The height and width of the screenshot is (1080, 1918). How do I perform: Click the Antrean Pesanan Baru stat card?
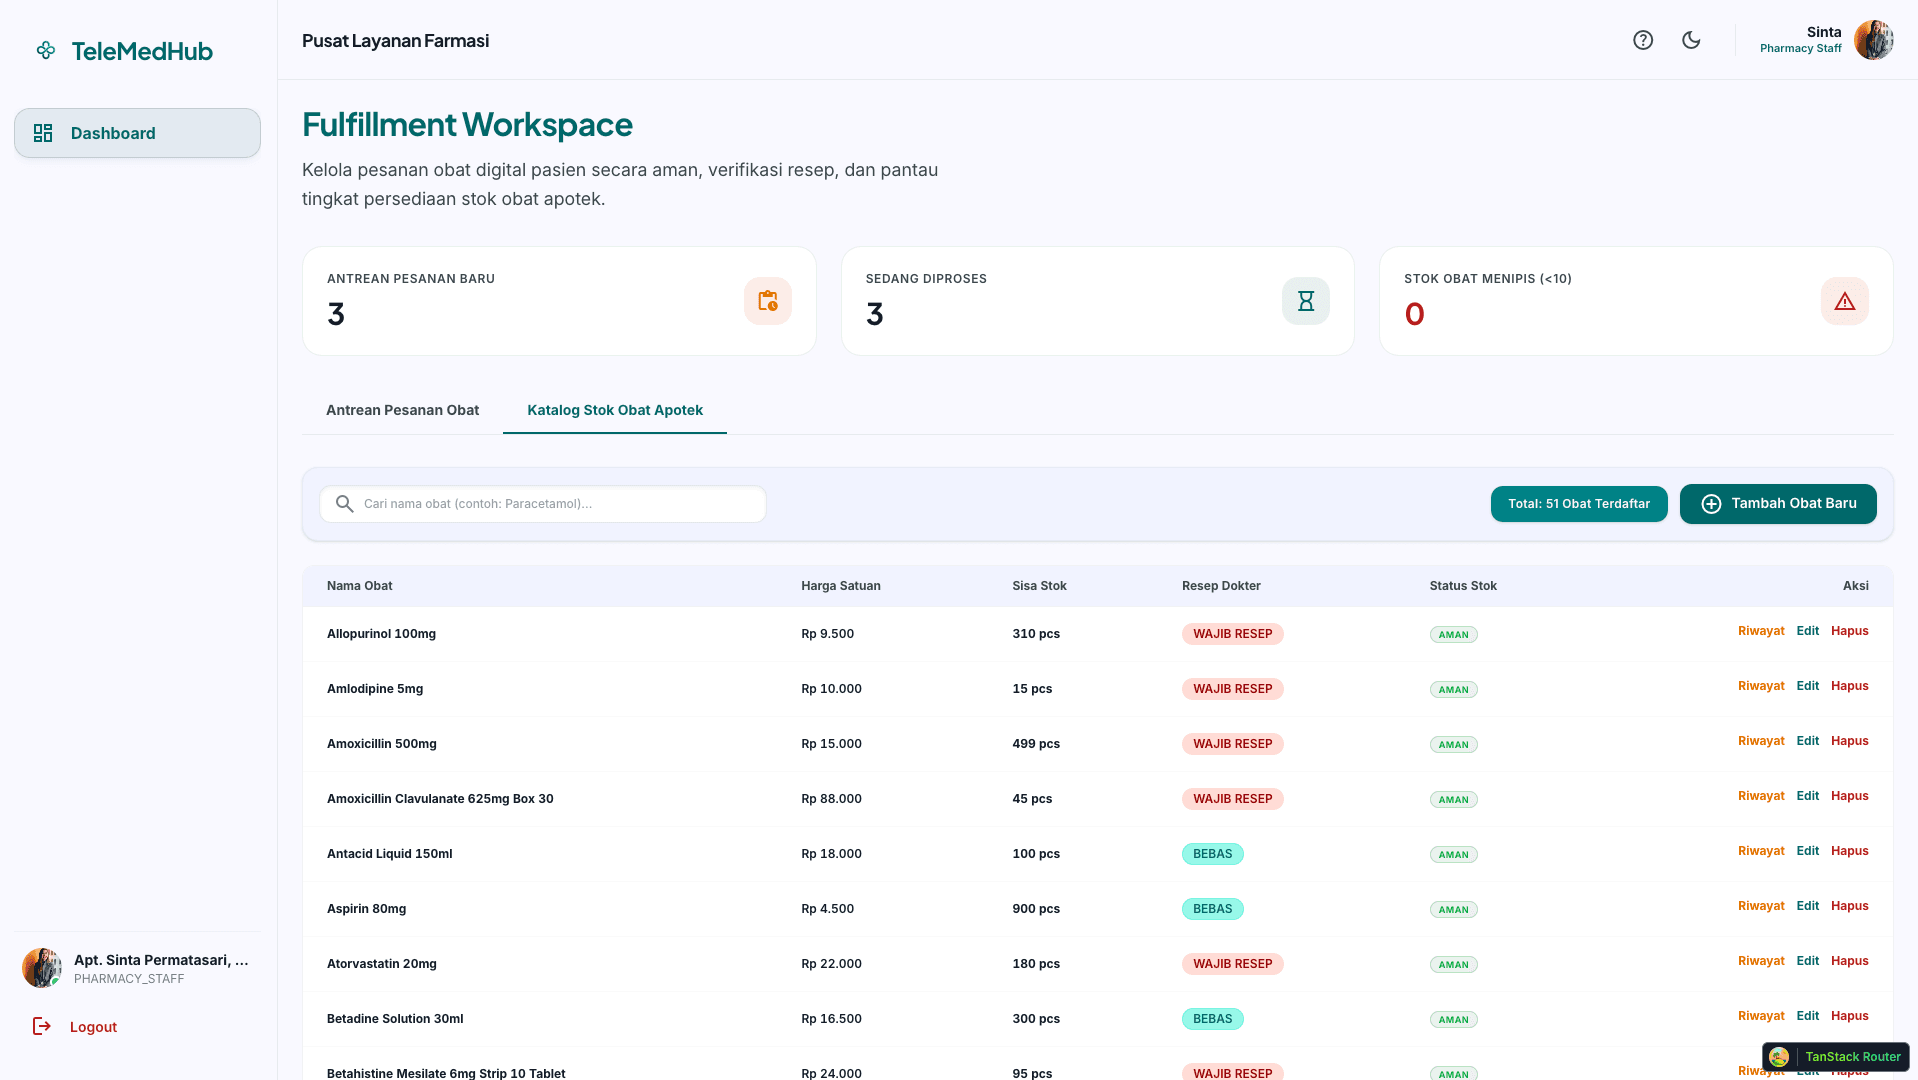click(x=559, y=301)
